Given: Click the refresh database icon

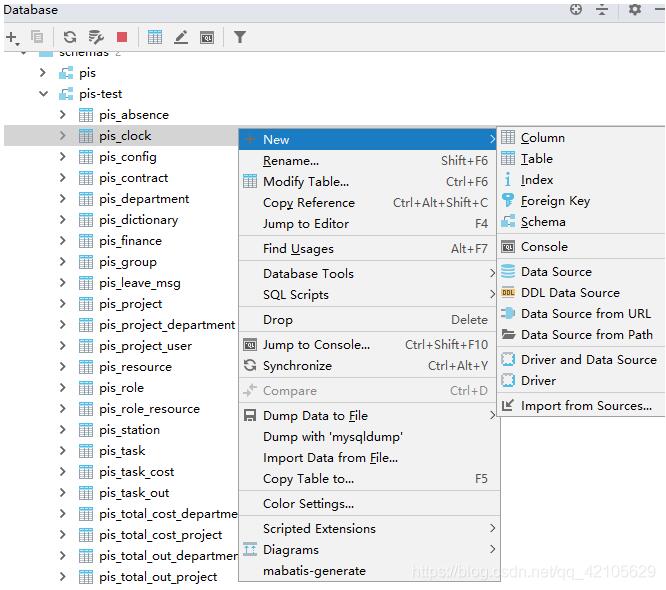Looking at the screenshot, I should (70, 37).
